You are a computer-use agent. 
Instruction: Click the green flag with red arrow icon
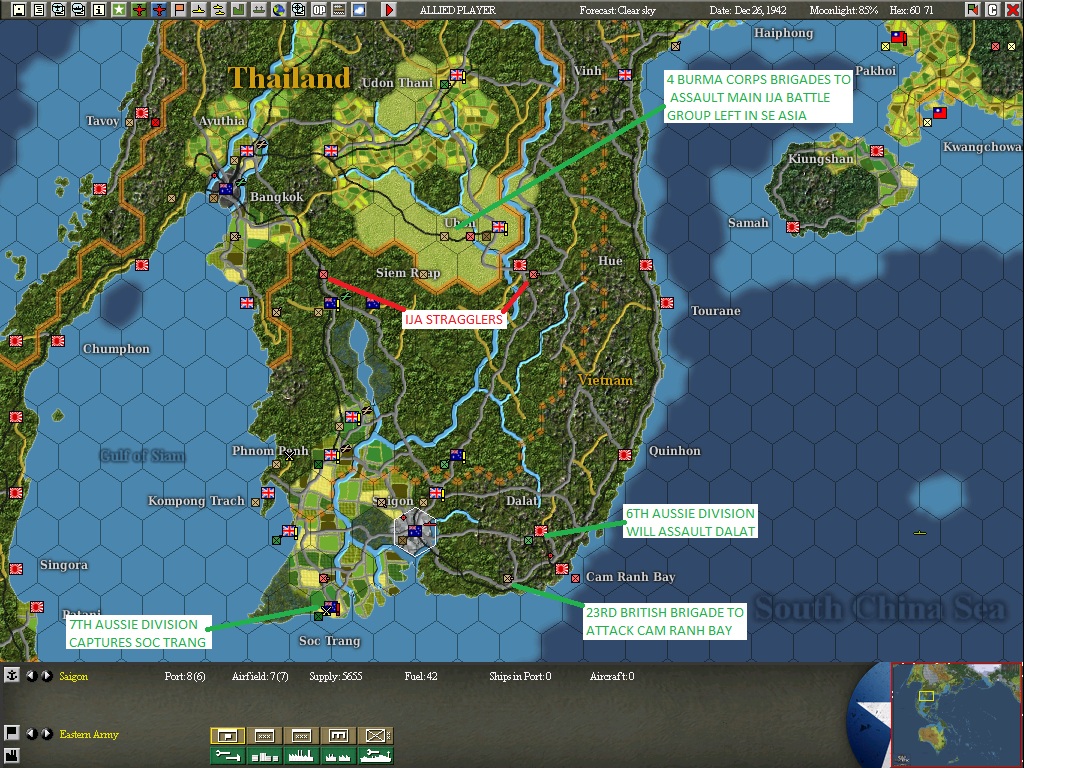tap(972, 10)
